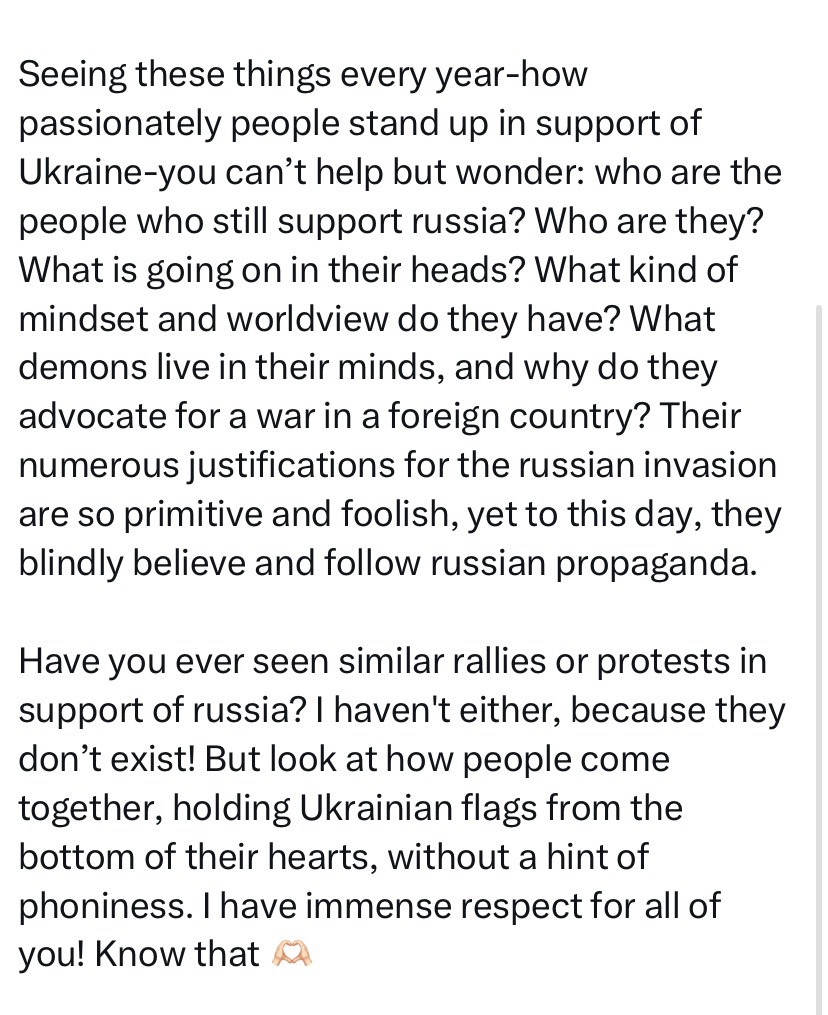
Task: Click the first paragraph's opening word "Seeing"
Action: 72,75
